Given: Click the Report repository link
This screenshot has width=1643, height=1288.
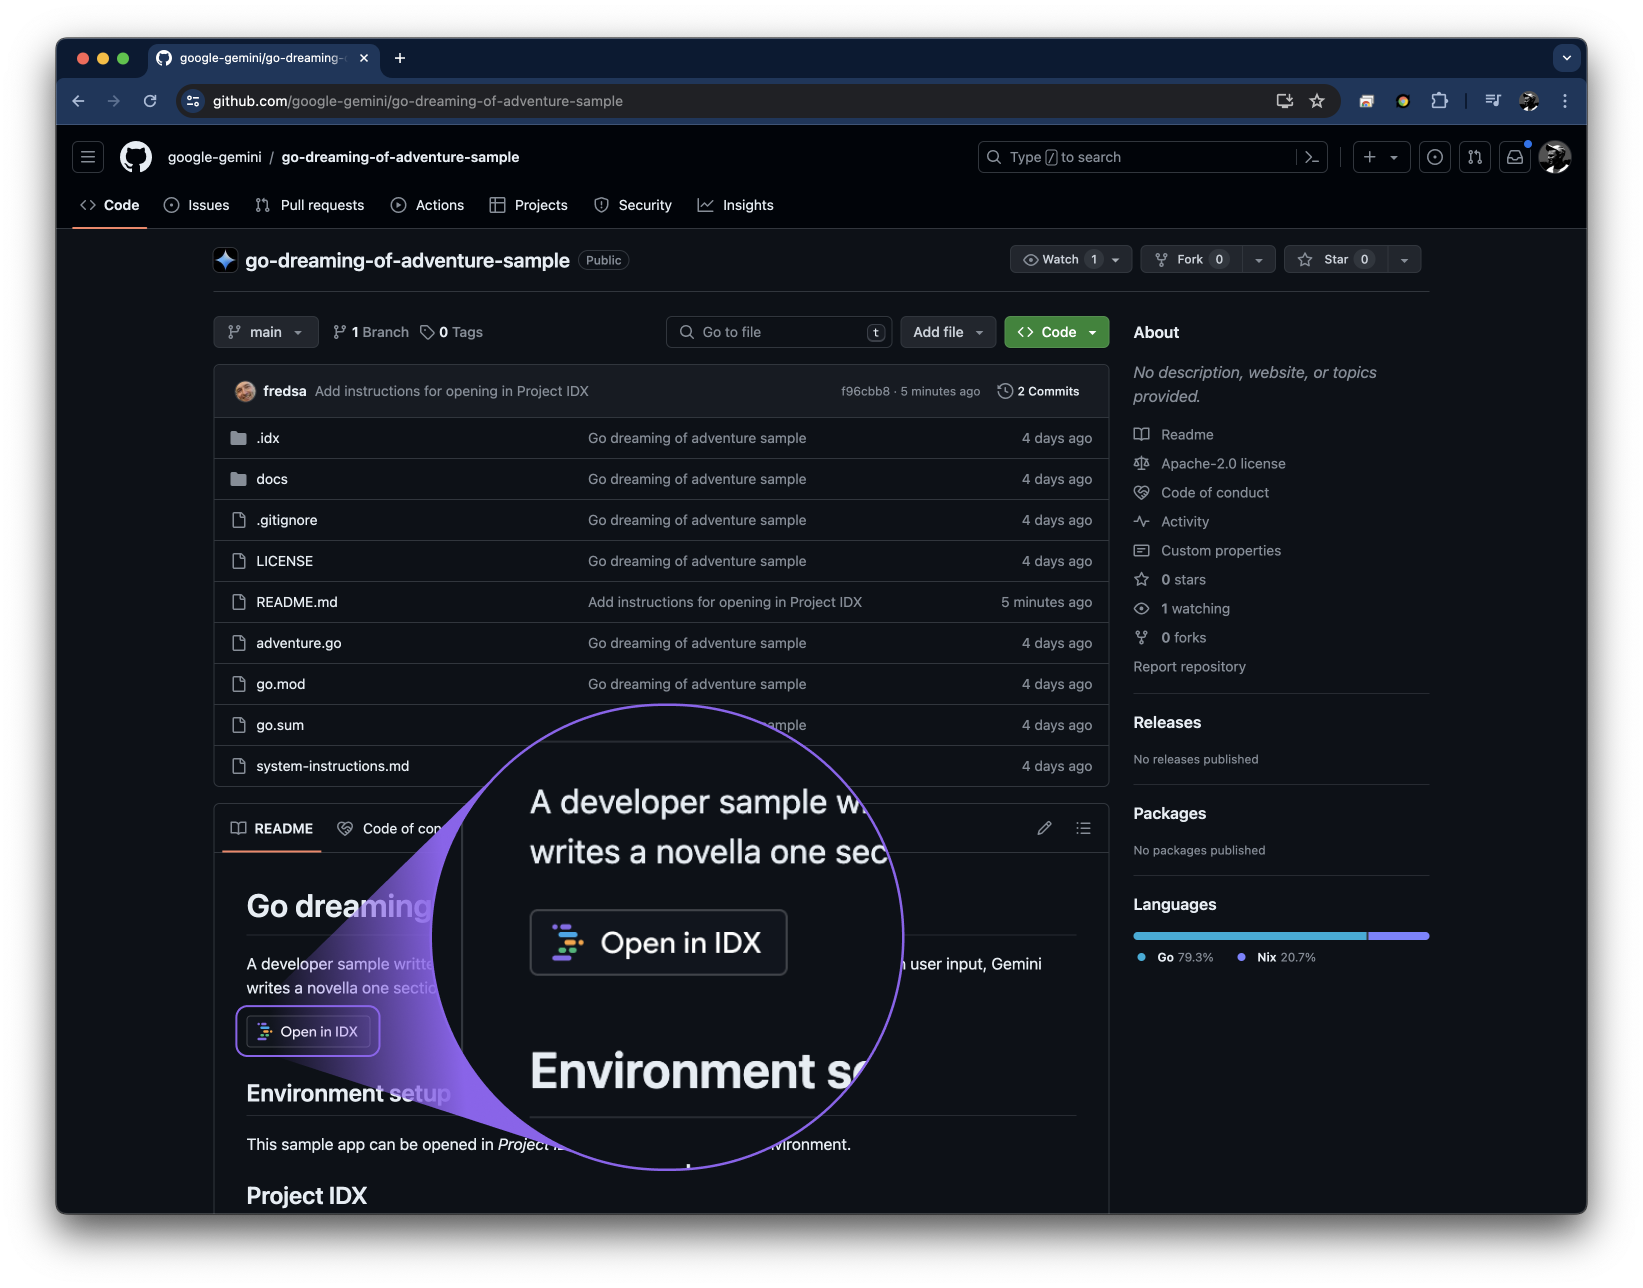Looking at the screenshot, I should pyautogui.click(x=1189, y=666).
